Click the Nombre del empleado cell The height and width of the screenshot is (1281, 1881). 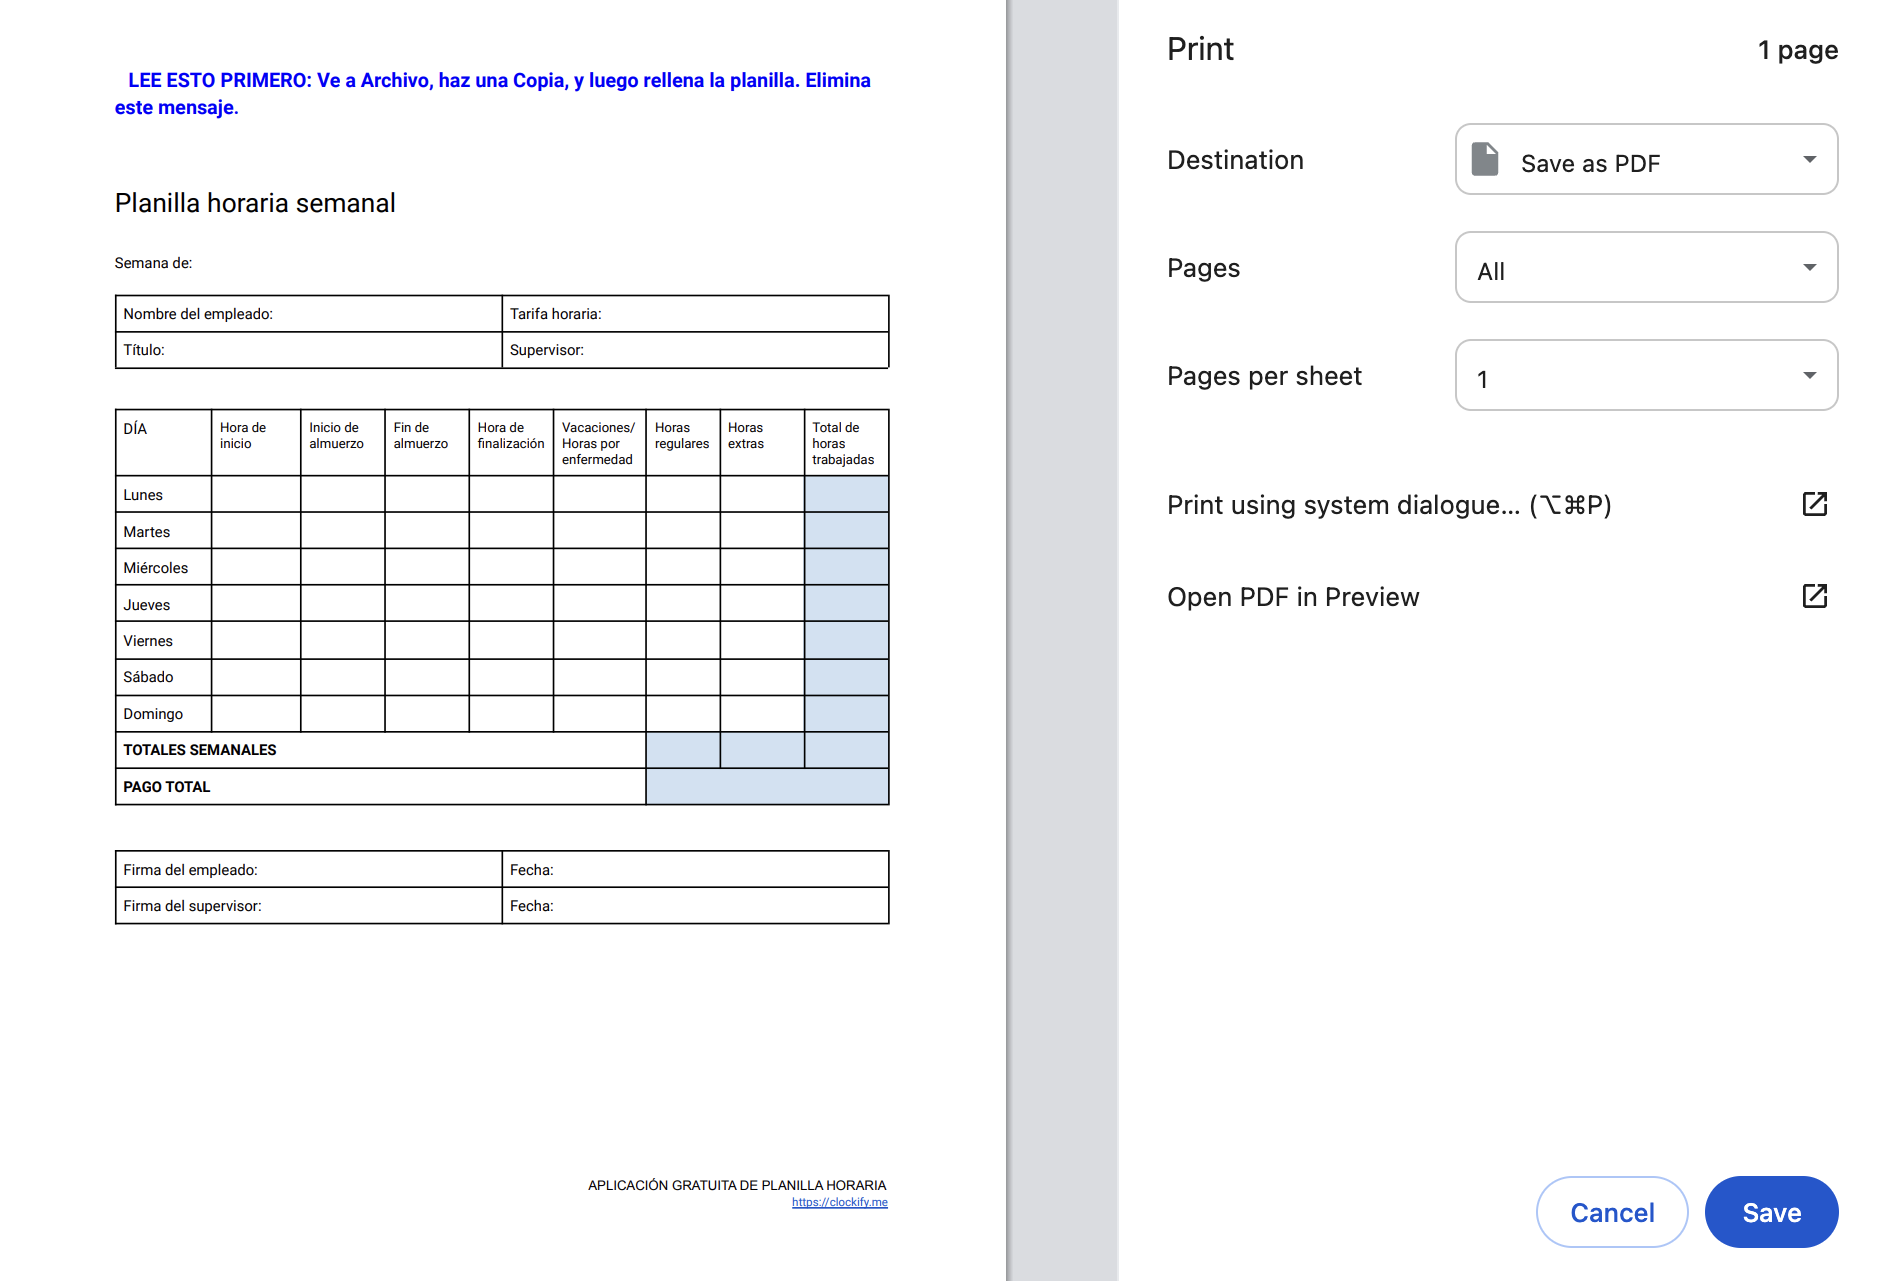click(x=308, y=314)
